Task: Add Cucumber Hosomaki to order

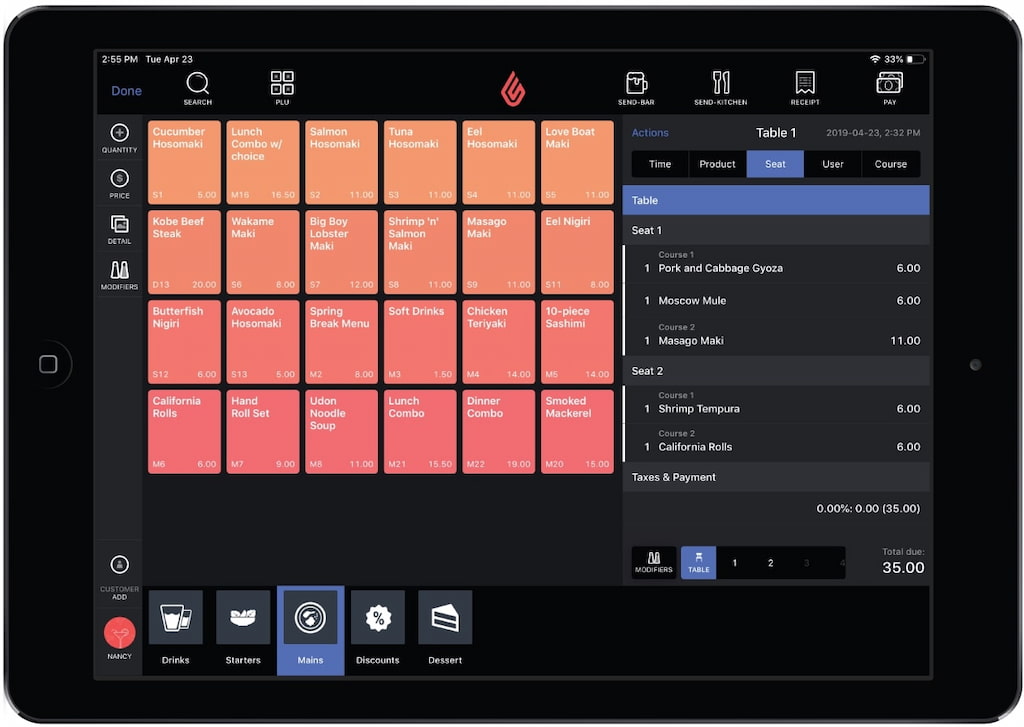Action: click(184, 162)
